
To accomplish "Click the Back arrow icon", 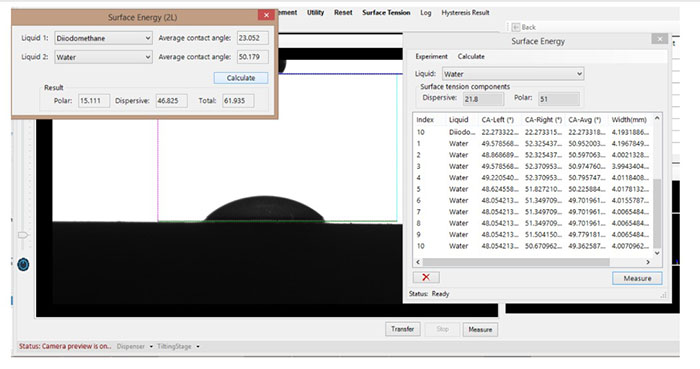I will point(516,27).
